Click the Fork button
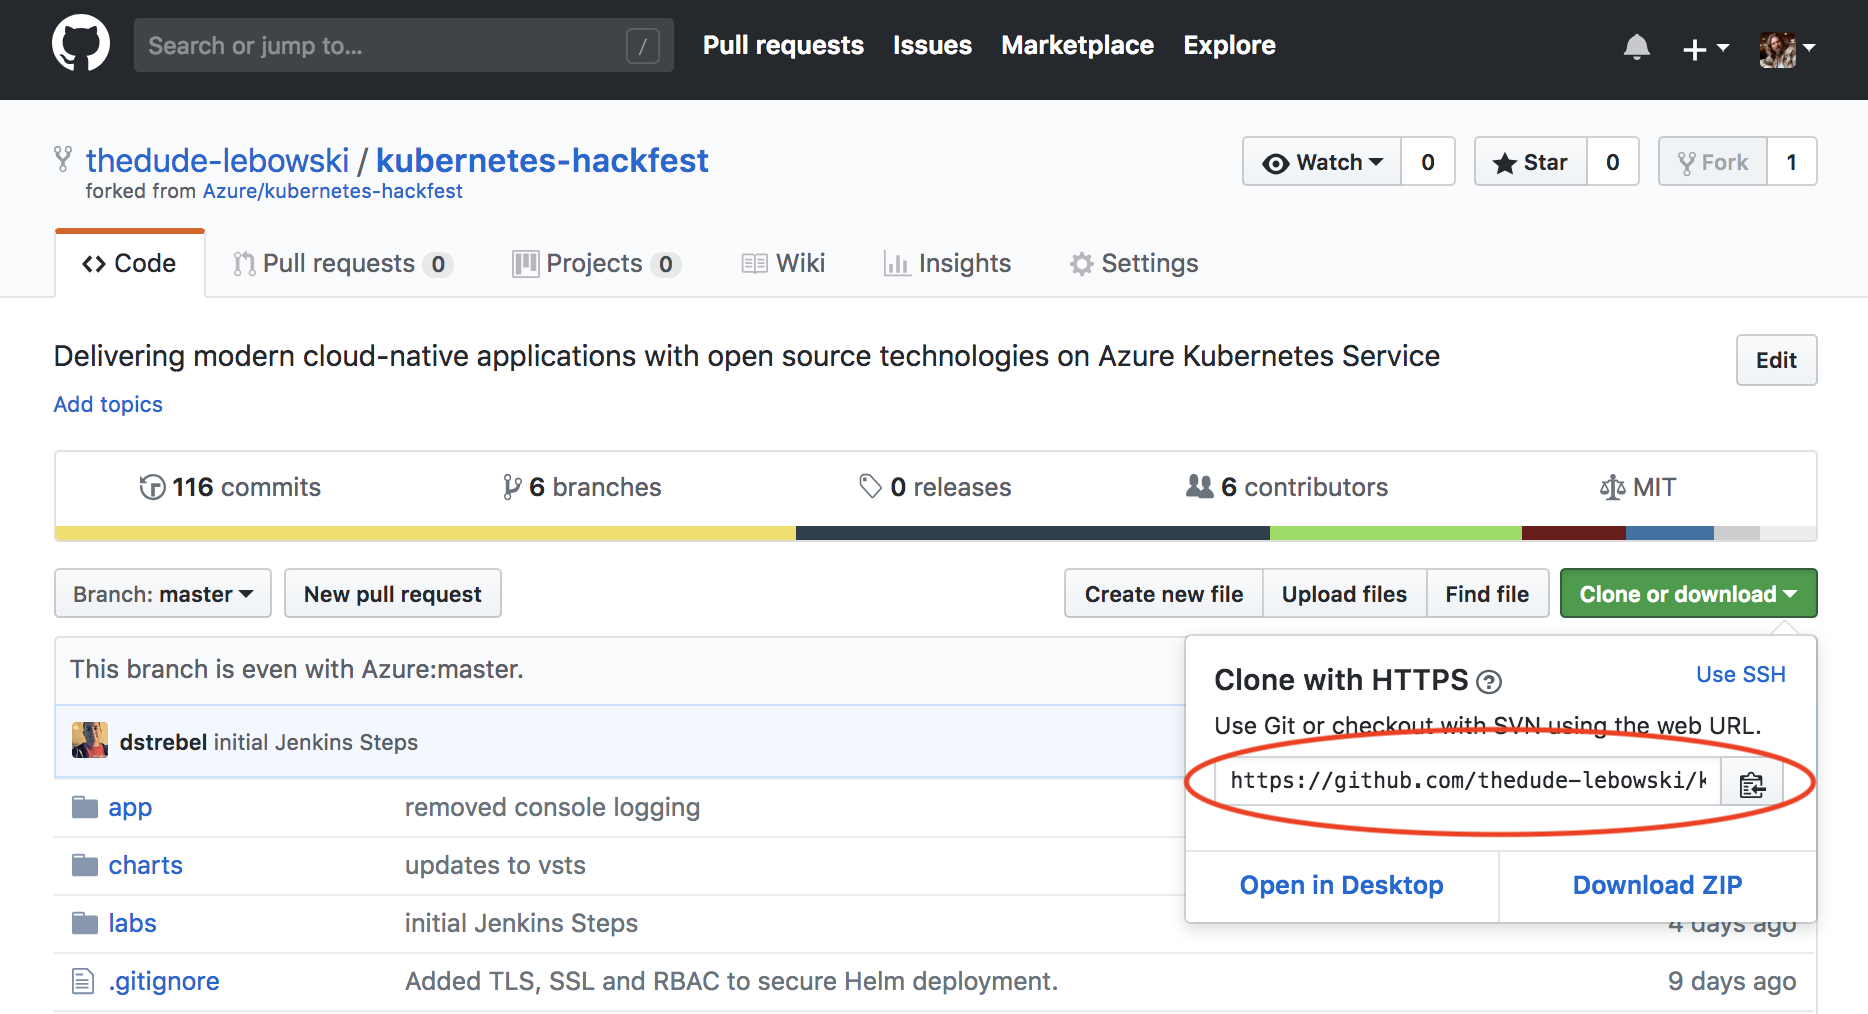Image resolution: width=1868 pixels, height=1014 pixels. [x=1712, y=162]
